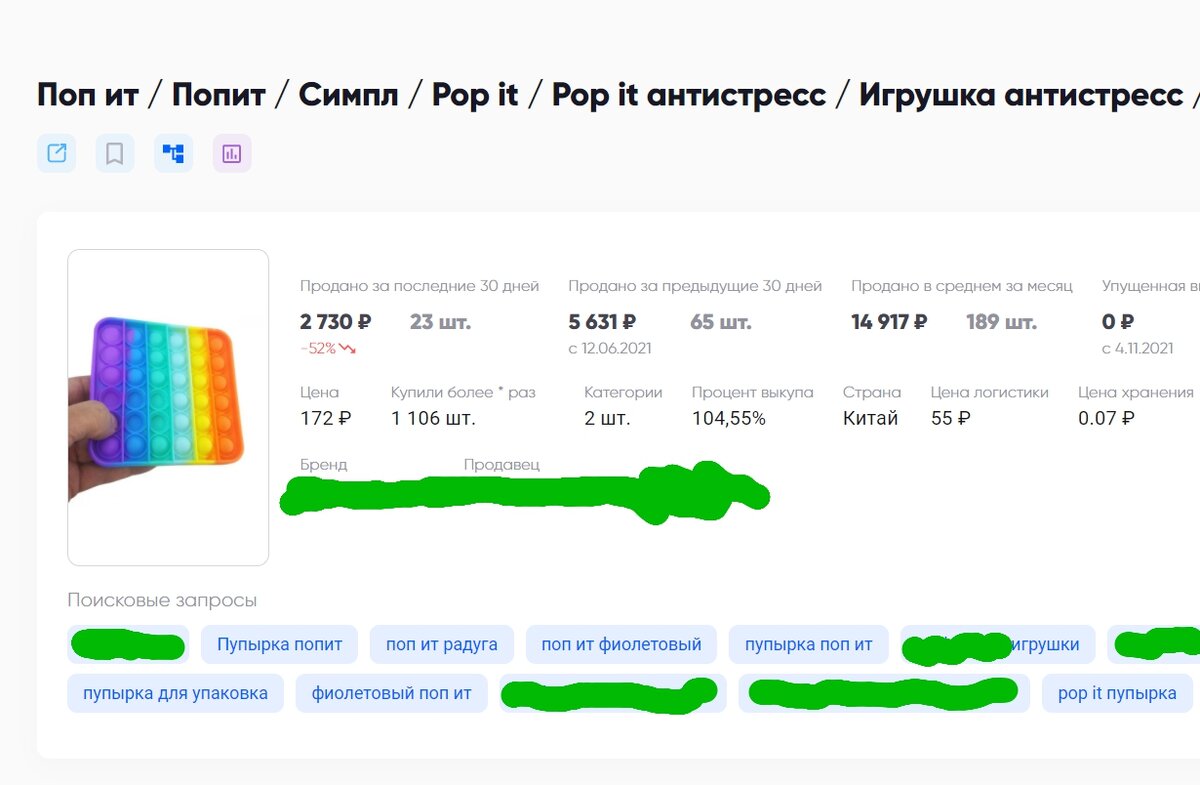Click the 'Китай' country value
Viewport: 1200px width, 785px height.
[870, 418]
